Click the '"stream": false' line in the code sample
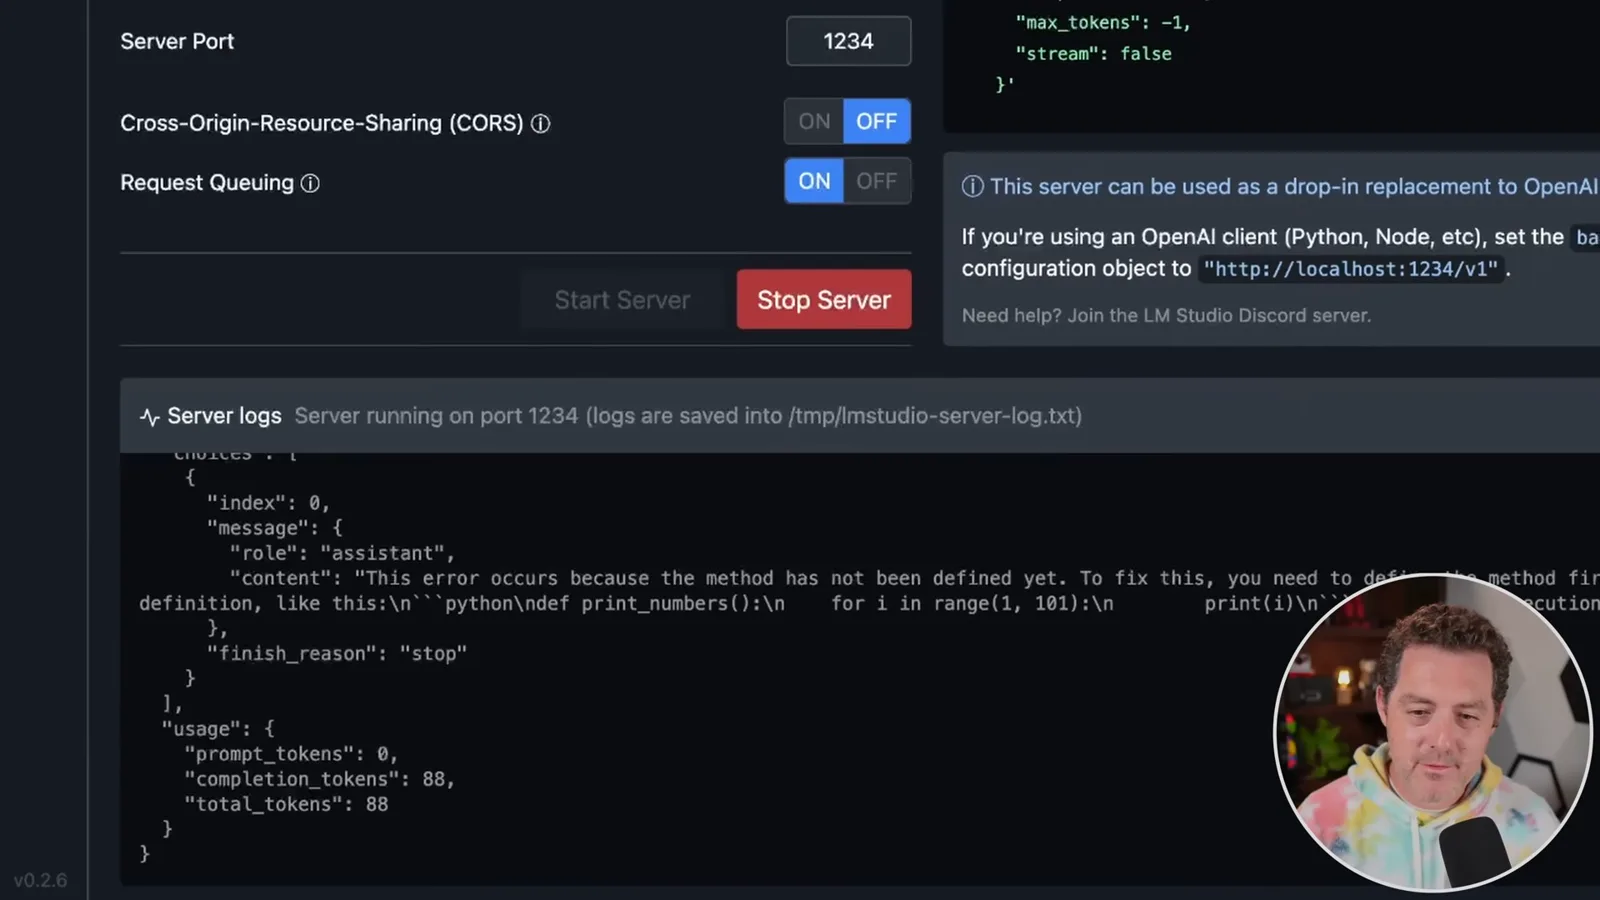 point(1093,54)
